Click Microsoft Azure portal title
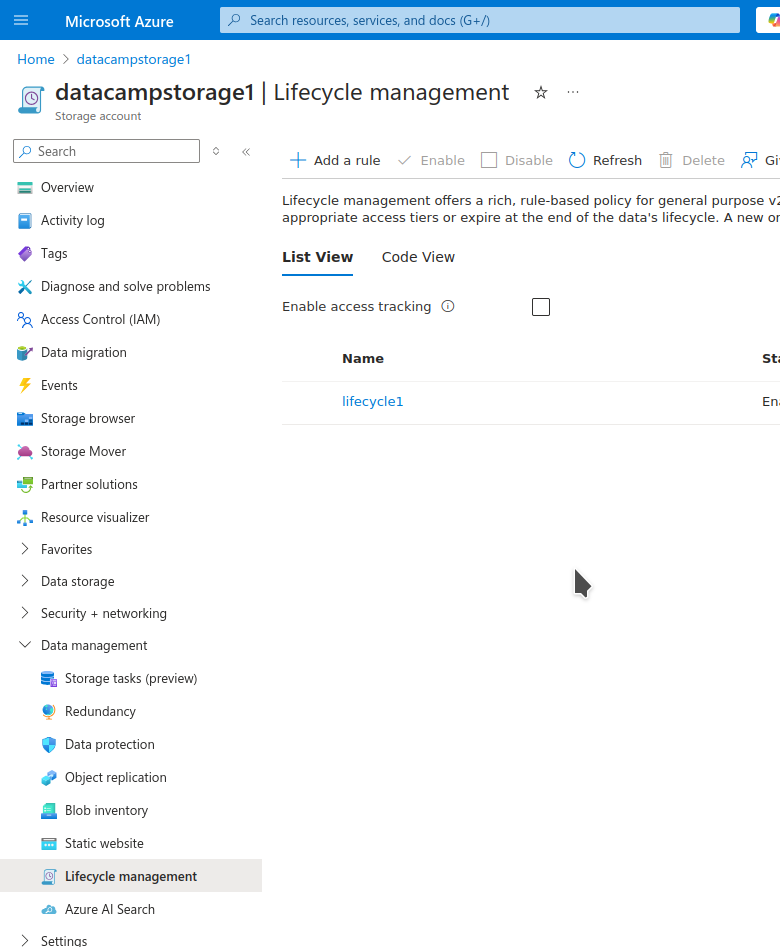Screen dimensions: 780x947 [x=119, y=21]
